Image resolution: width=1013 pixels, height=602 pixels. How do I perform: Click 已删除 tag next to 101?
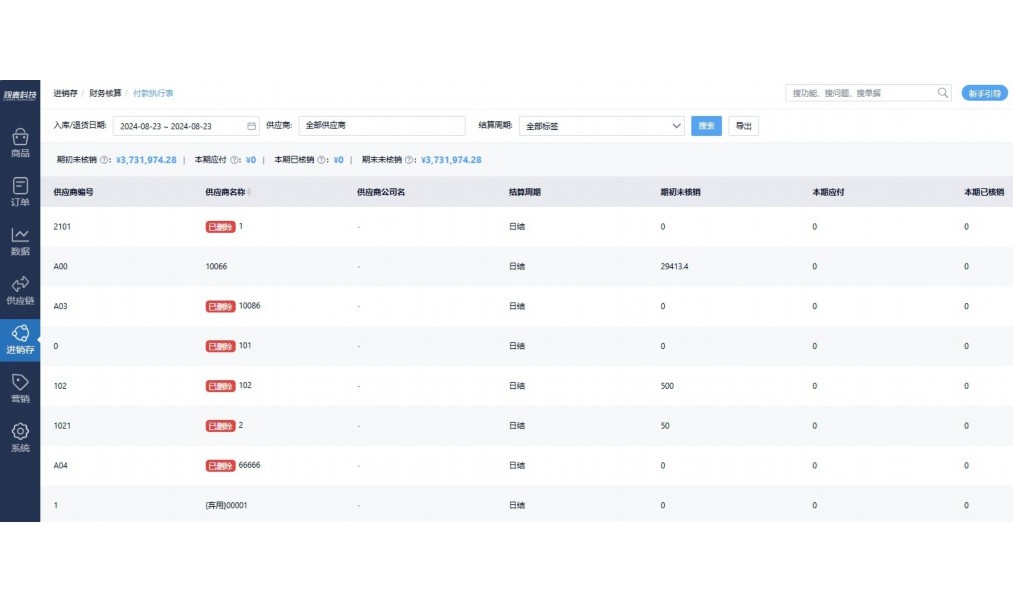click(x=220, y=346)
